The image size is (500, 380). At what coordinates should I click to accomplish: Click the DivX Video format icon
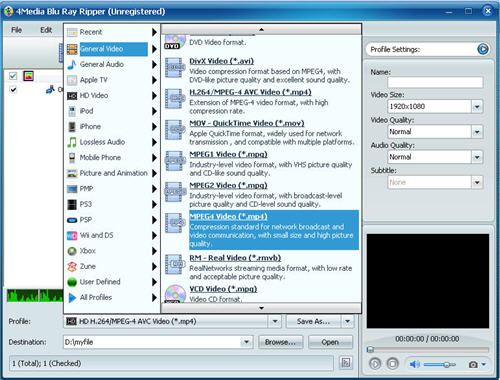click(175, 68)
